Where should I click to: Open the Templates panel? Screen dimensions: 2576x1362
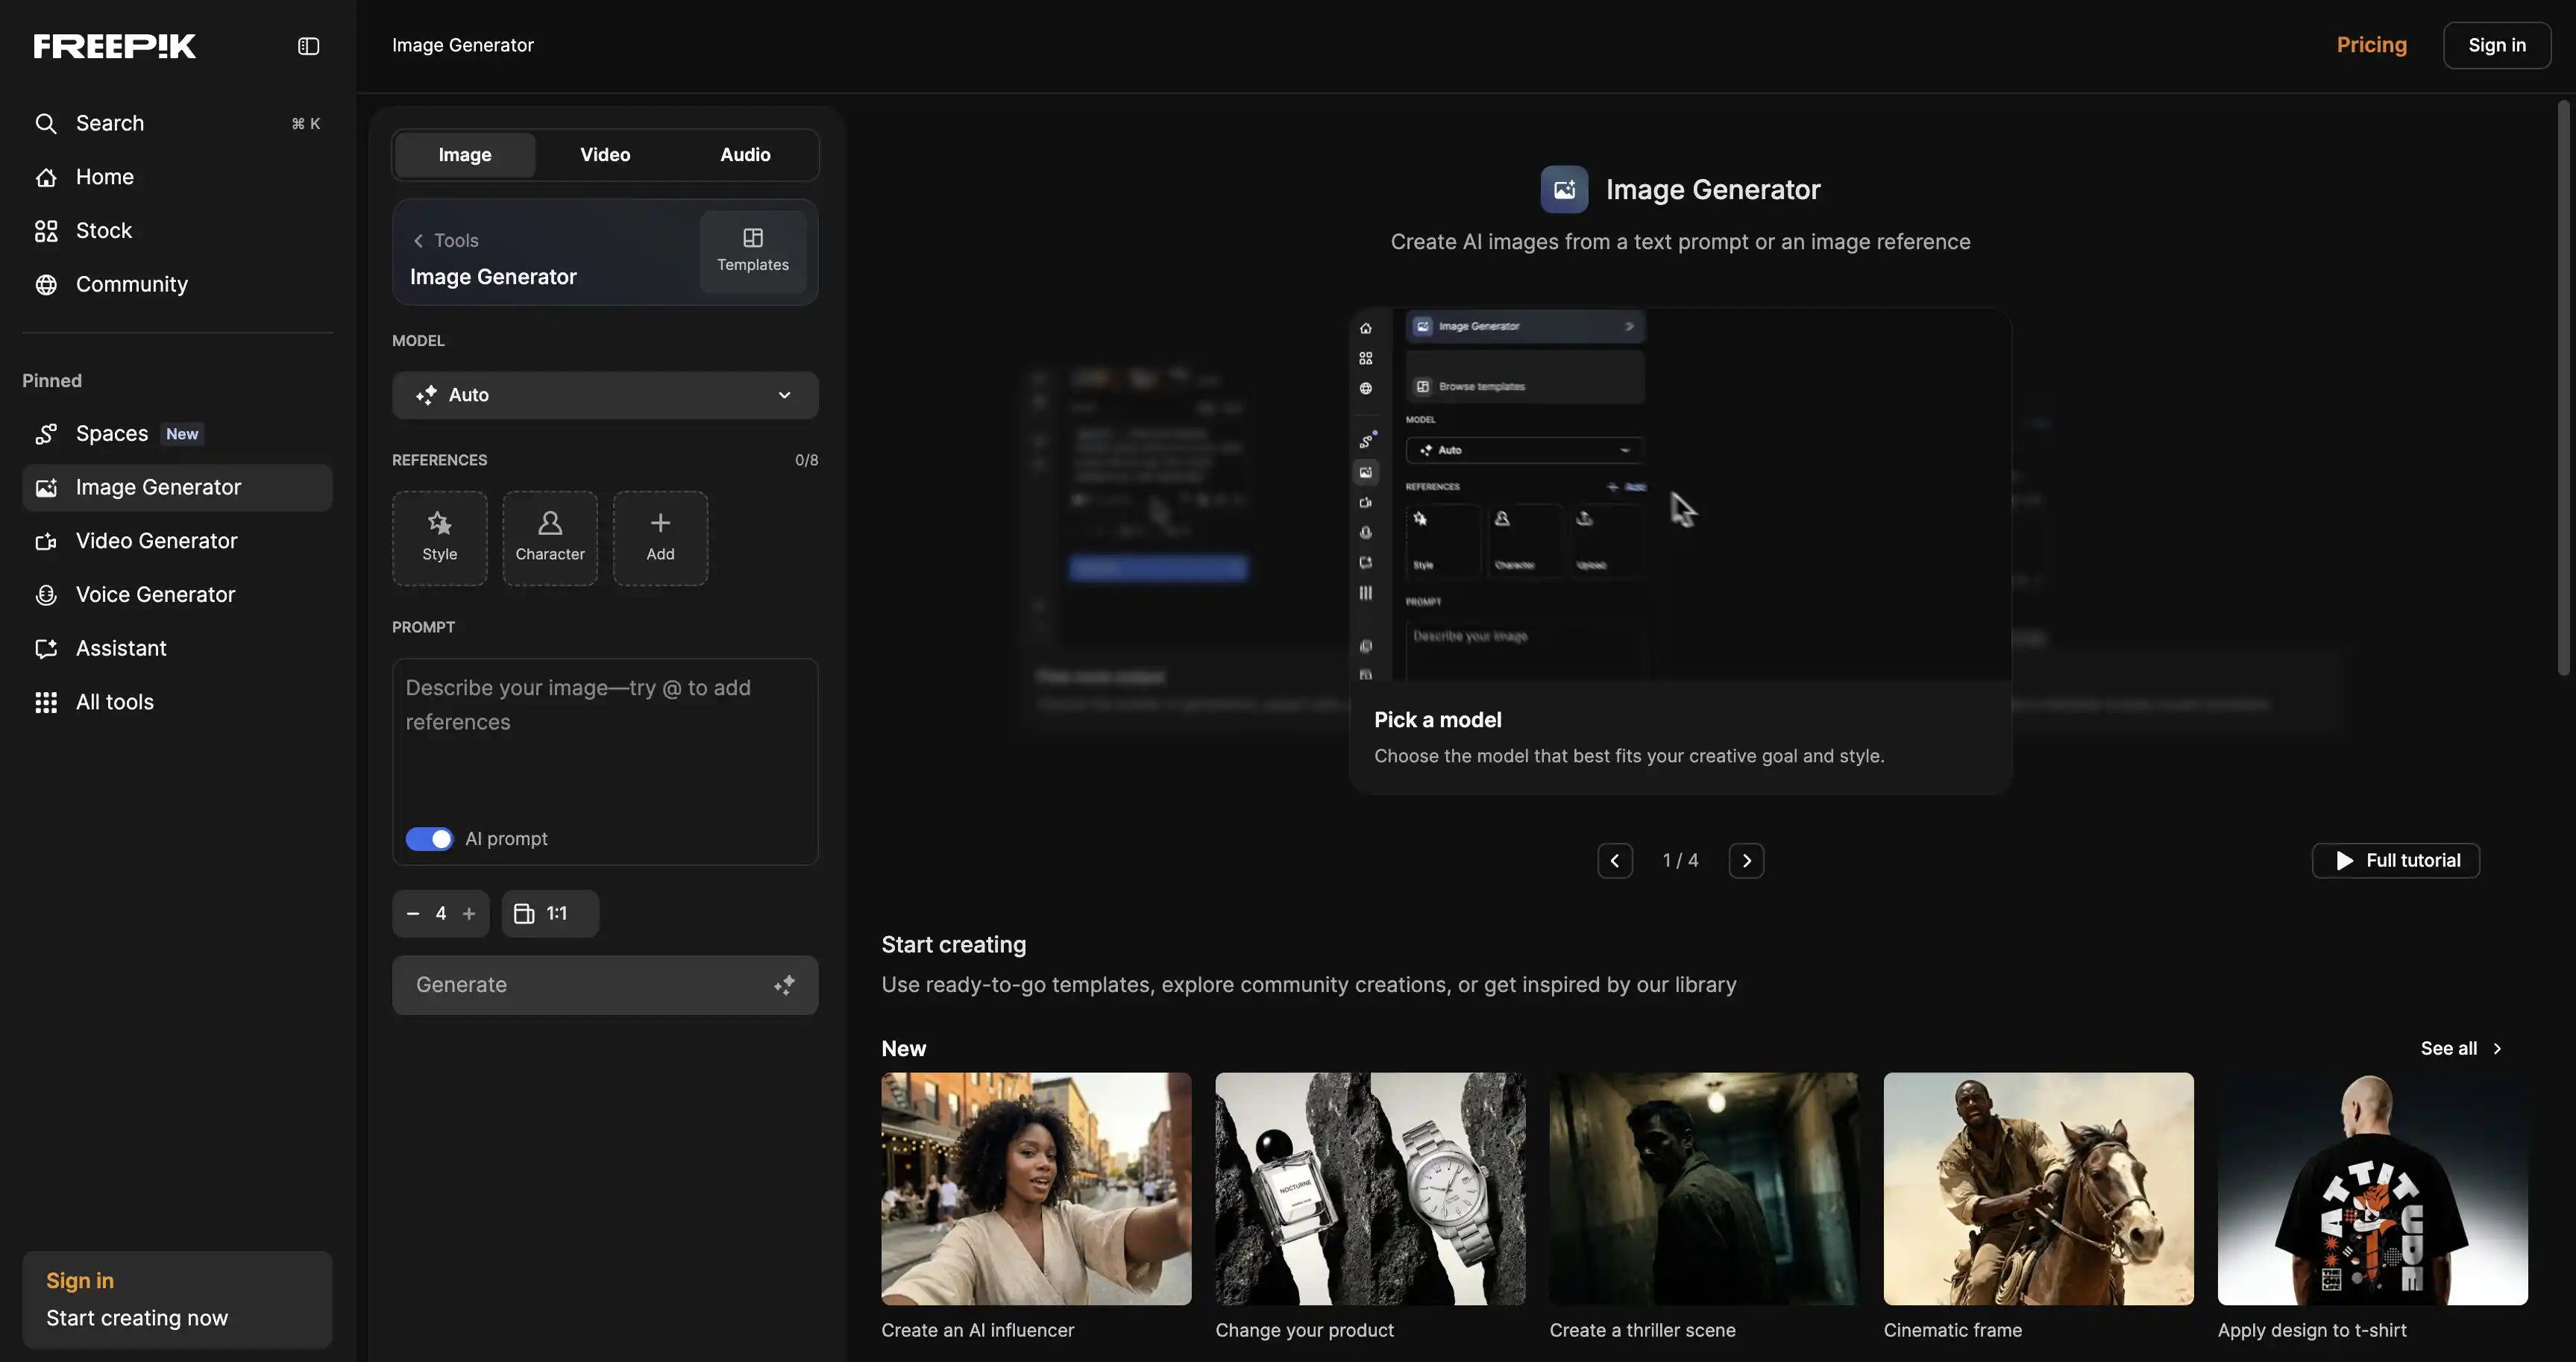pos(752,250)
